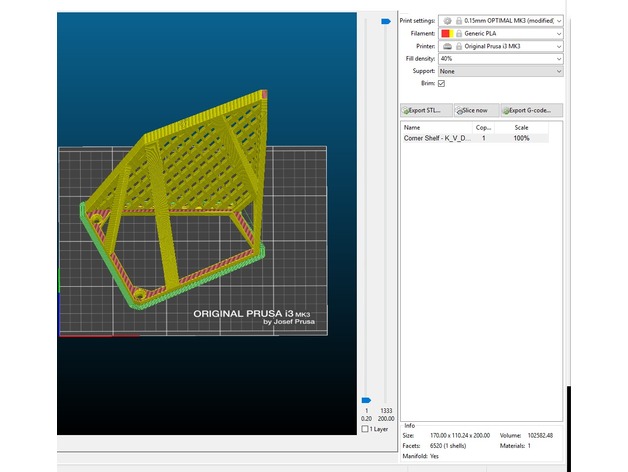
Task: Click the lock icon beside 0.15mm OPTIMAL MK3
Action: 459,21
